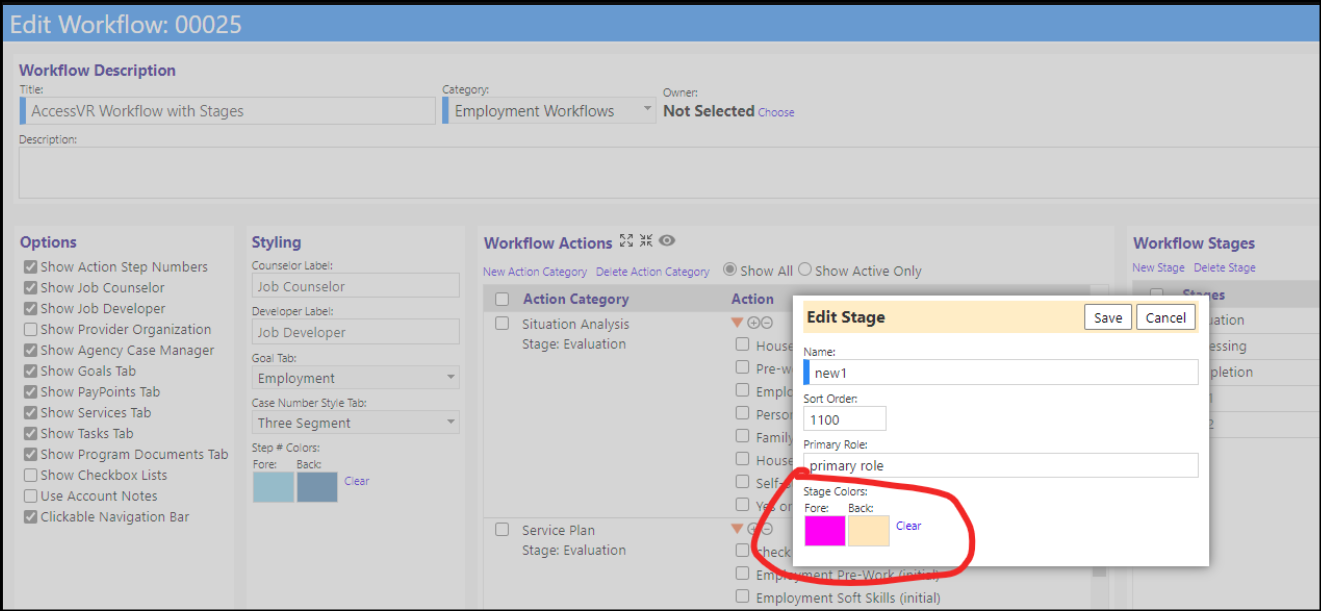Open Case Number Style Three Segment dropdown
Screen dimensions: 1321x611
coord(355,423)
